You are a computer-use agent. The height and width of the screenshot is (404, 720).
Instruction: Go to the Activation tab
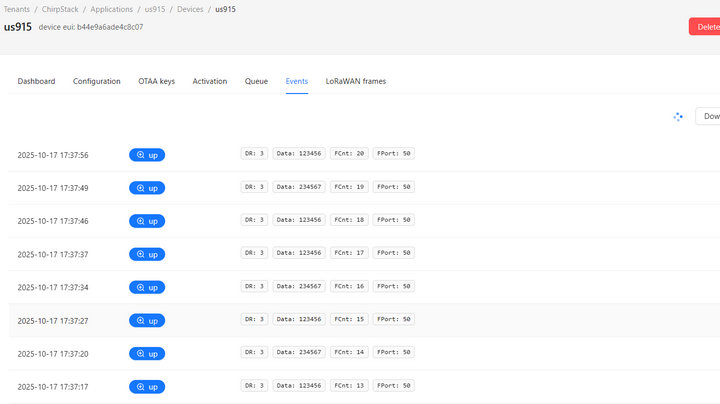210,81
